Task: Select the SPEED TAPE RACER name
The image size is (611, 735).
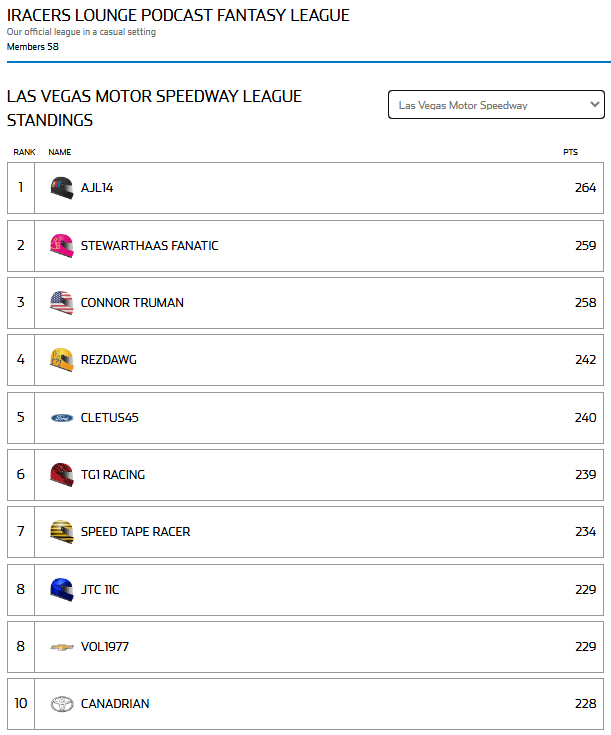Action: click(x=135, y=532)
